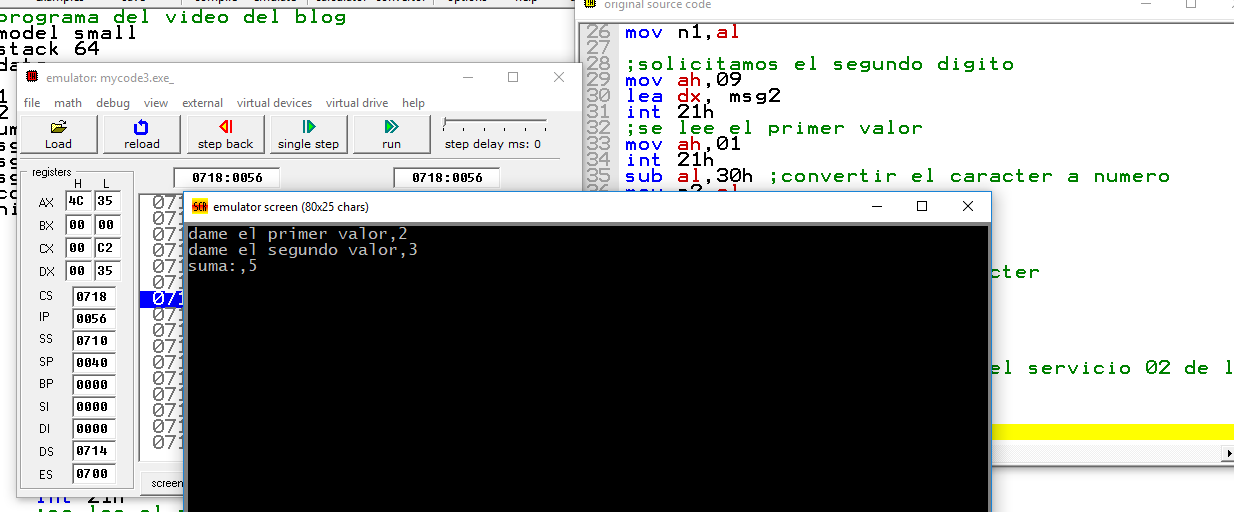Open the help menu in emulator
This screenshot has height=512, width=1234.
pyautogui.click(x=413, y=103)
